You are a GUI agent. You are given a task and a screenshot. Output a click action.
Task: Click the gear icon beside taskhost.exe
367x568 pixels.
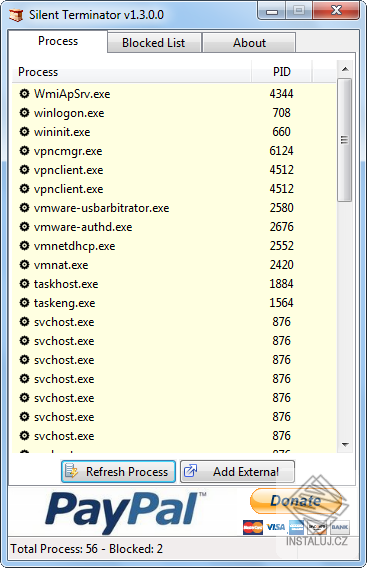(x=24, y=284)
